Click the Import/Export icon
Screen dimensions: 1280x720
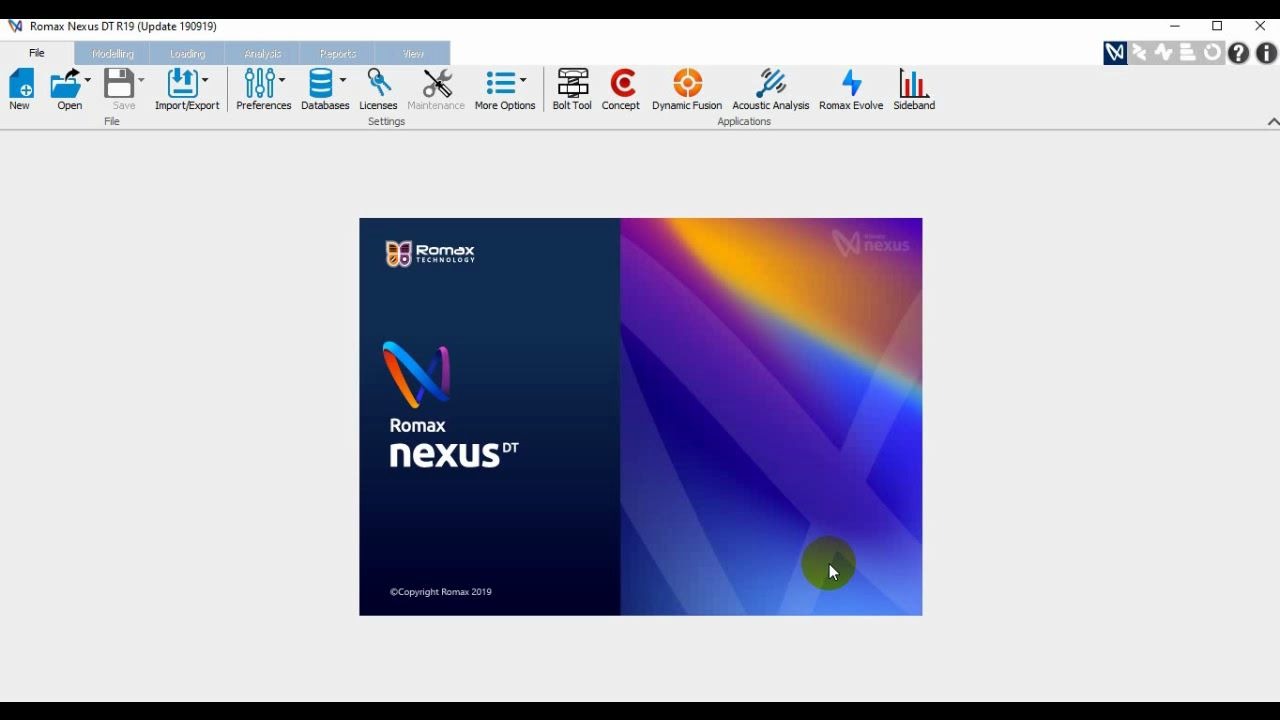[182, 84]
